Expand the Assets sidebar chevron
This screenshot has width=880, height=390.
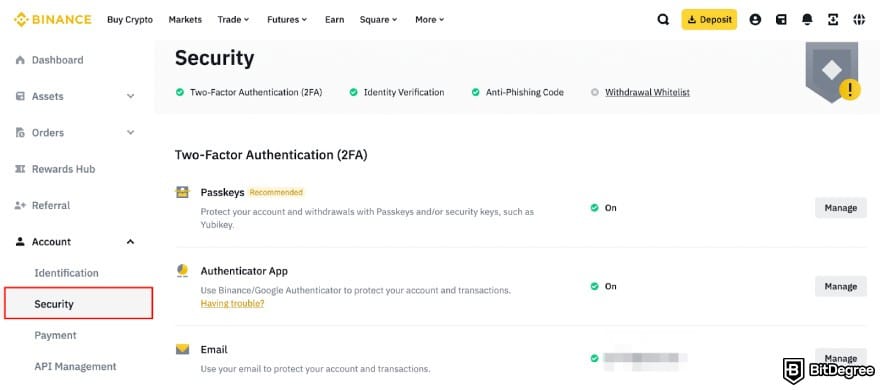tap(130, 97)
